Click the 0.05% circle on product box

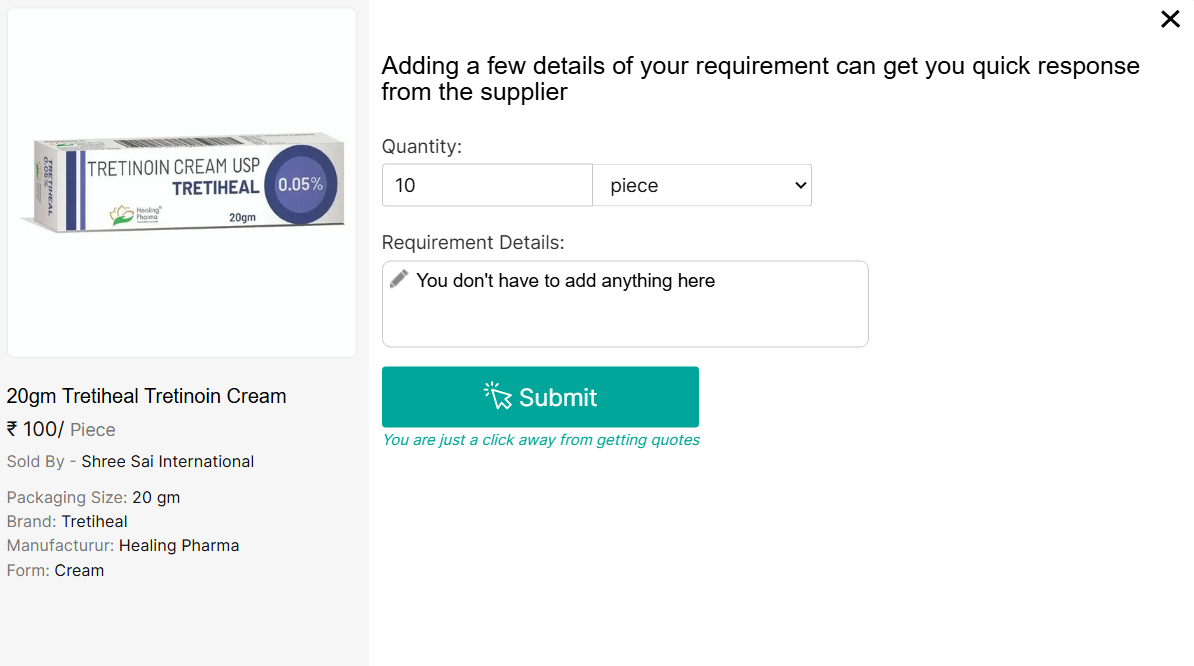[x=300, y=184]
